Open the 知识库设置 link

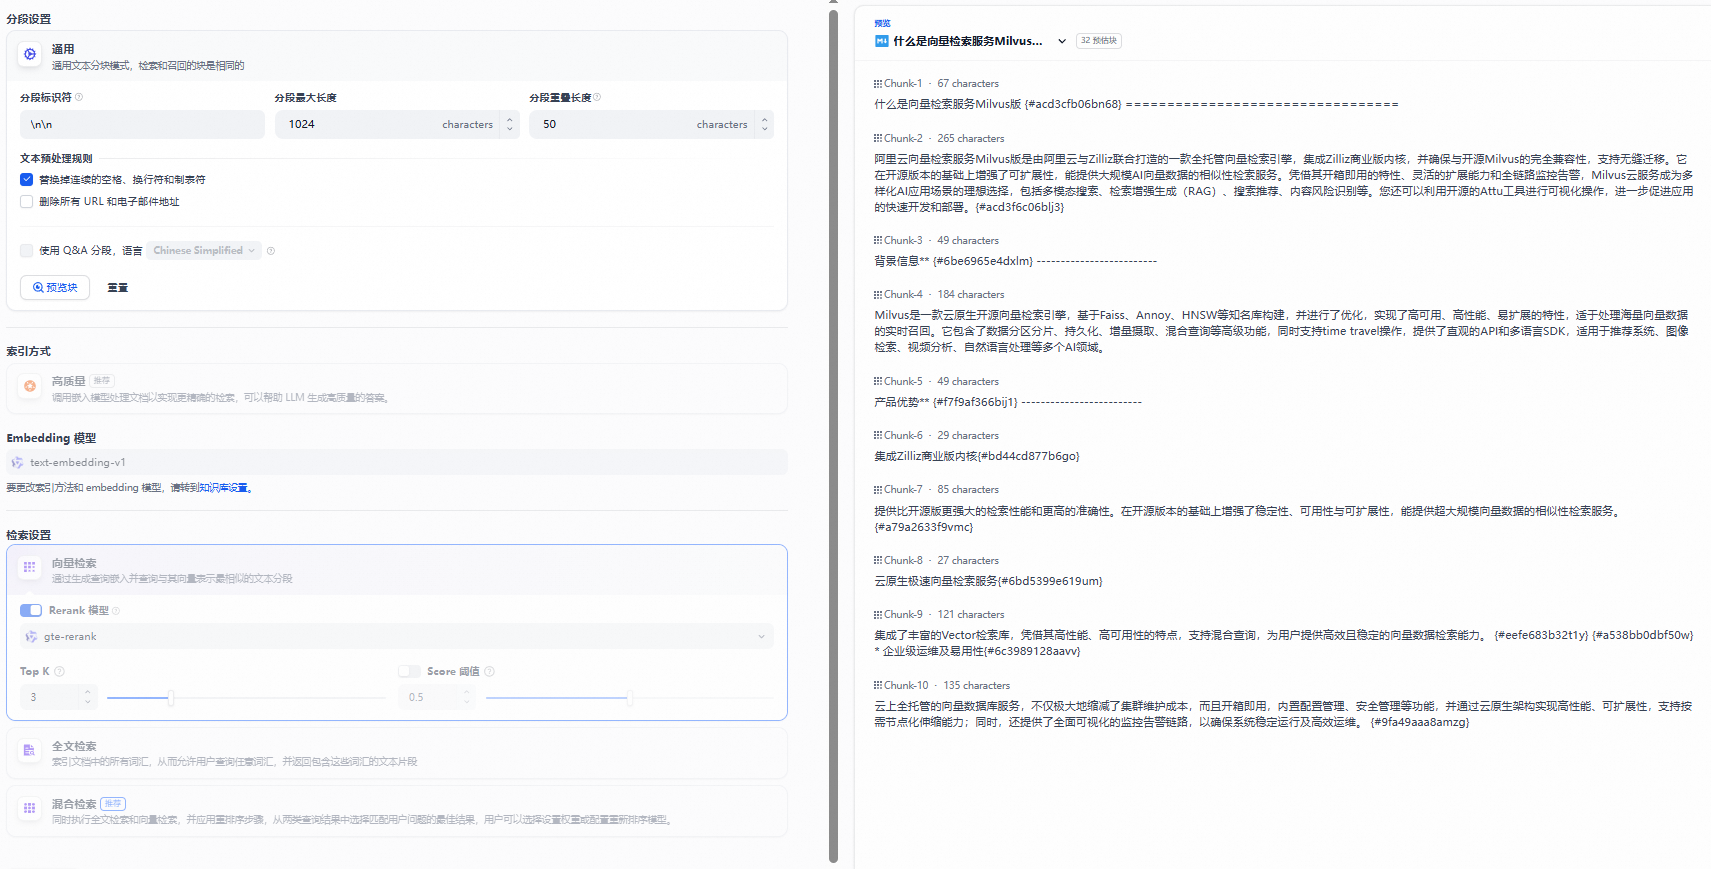[x=223, y=488]
